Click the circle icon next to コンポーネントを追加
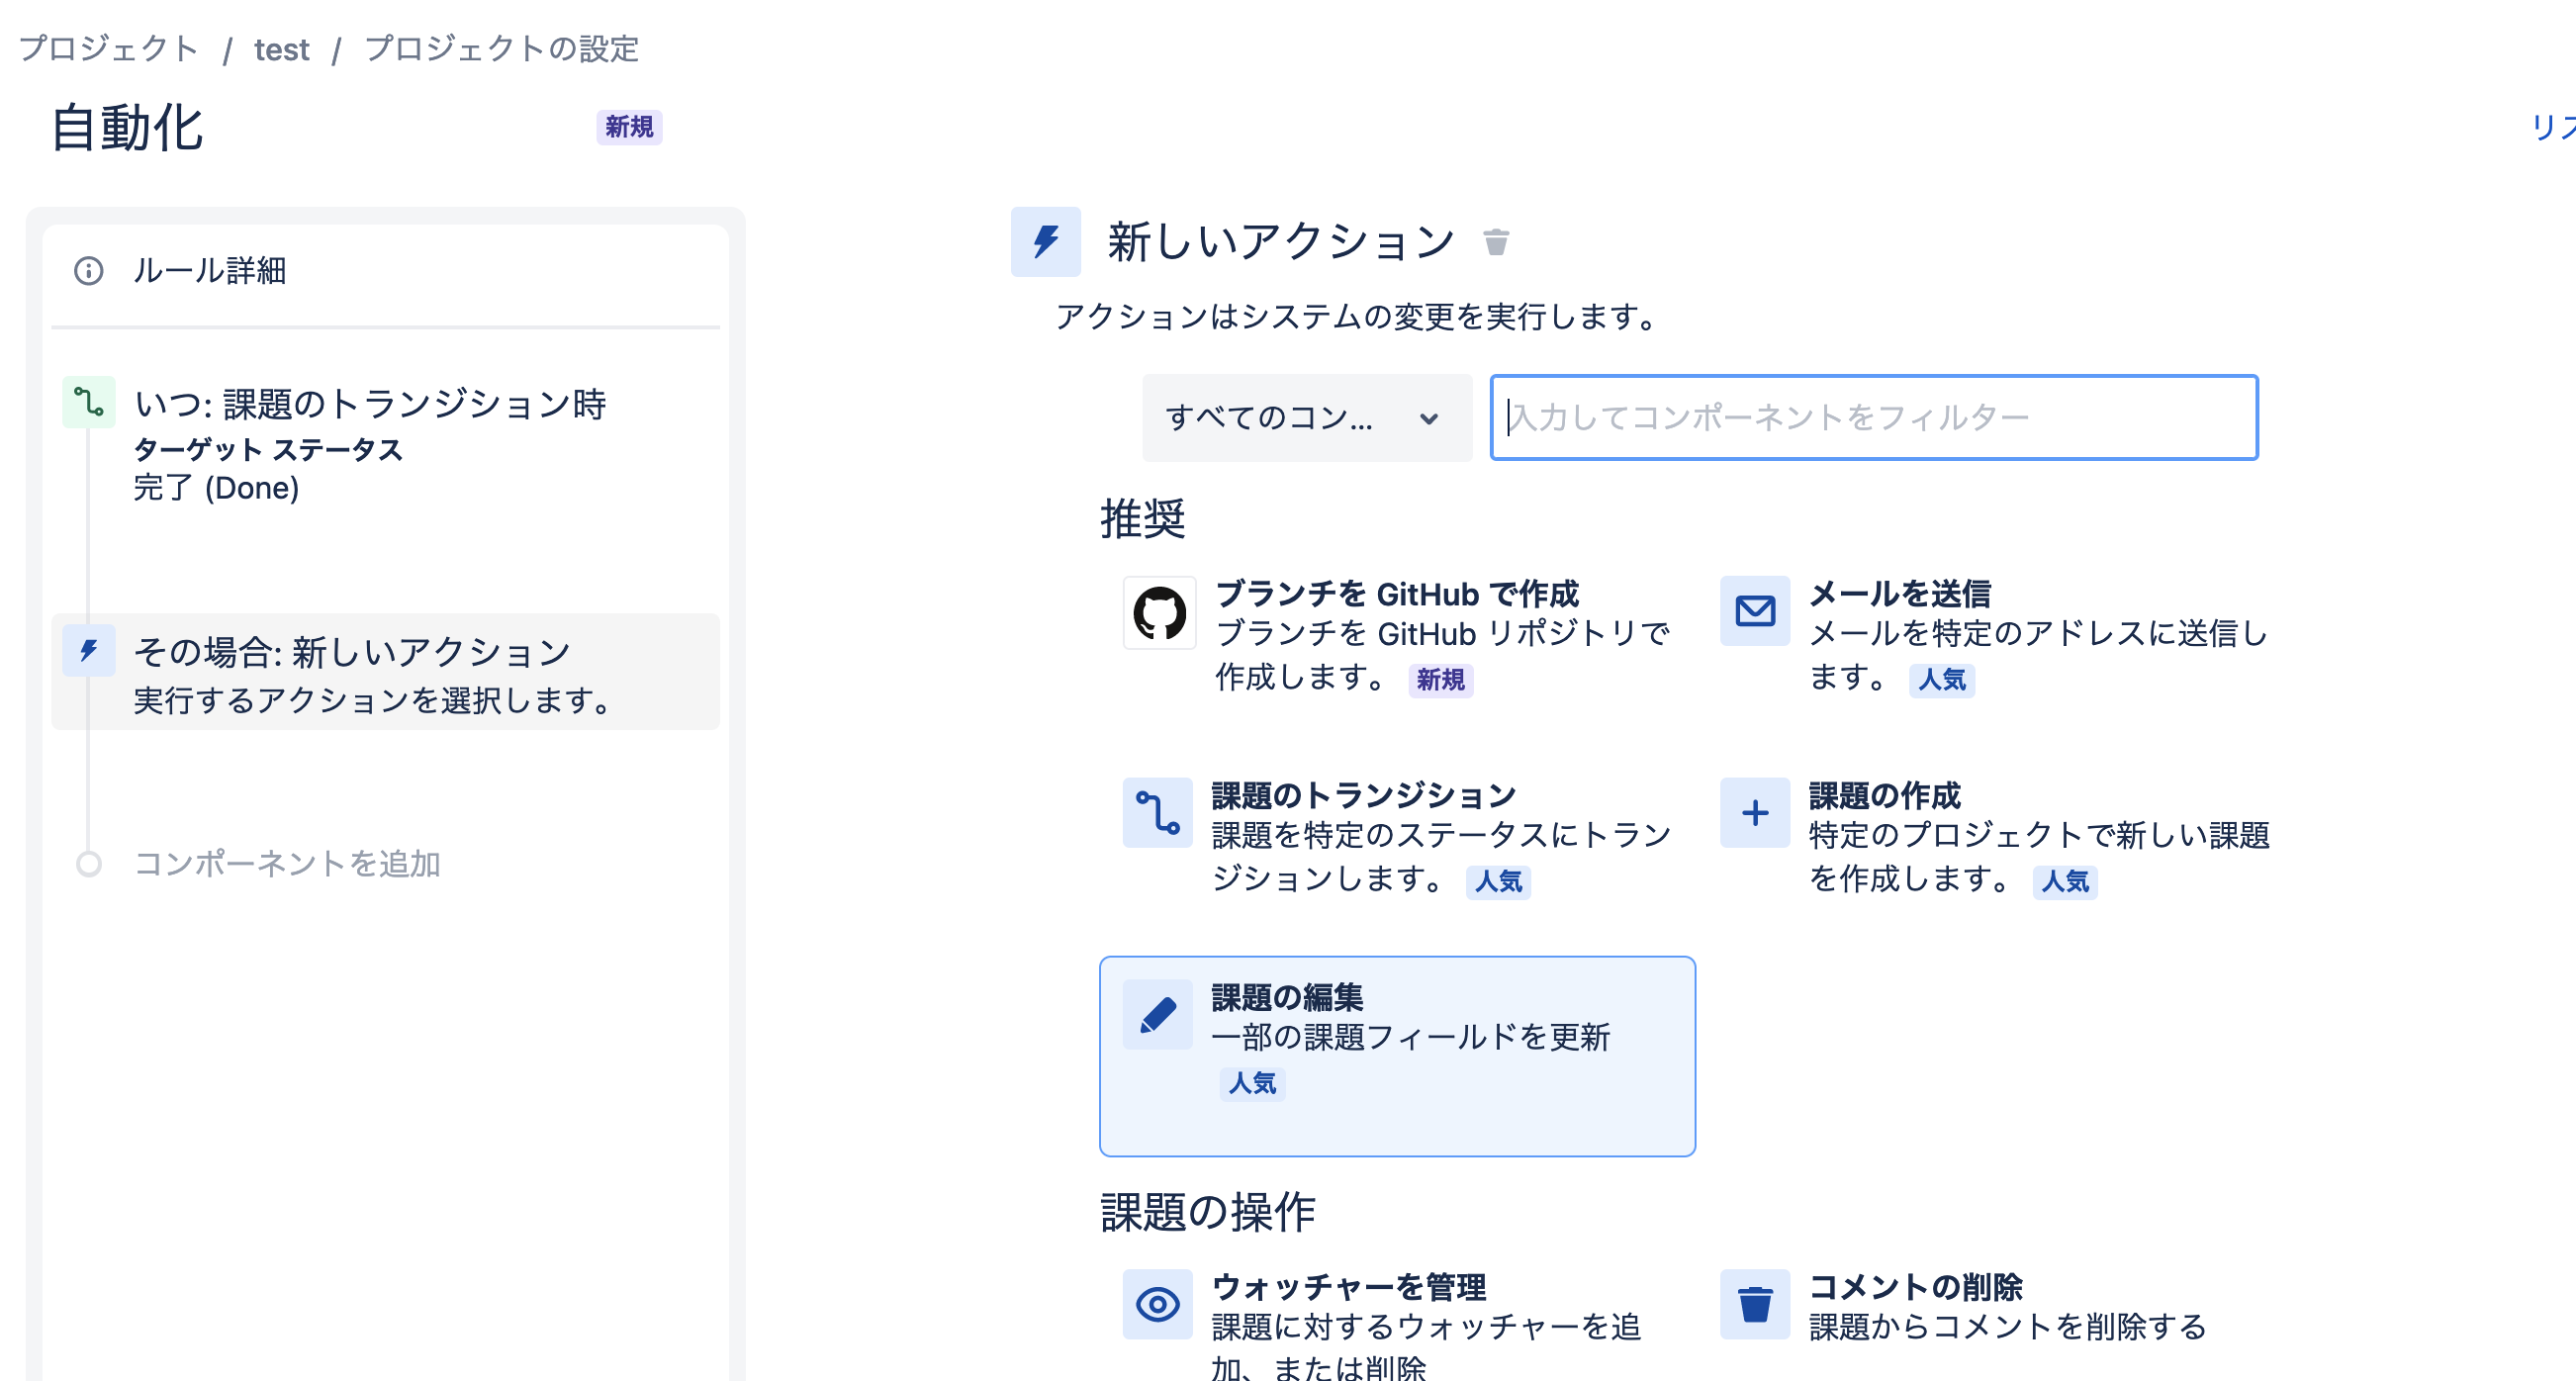The width and height of the screenshot is (2576, 1381). pyautogui.click(x=89, y=864)
